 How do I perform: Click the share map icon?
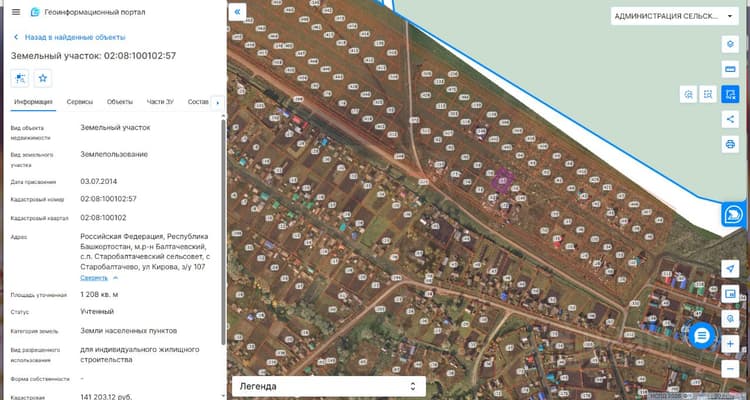730,119
